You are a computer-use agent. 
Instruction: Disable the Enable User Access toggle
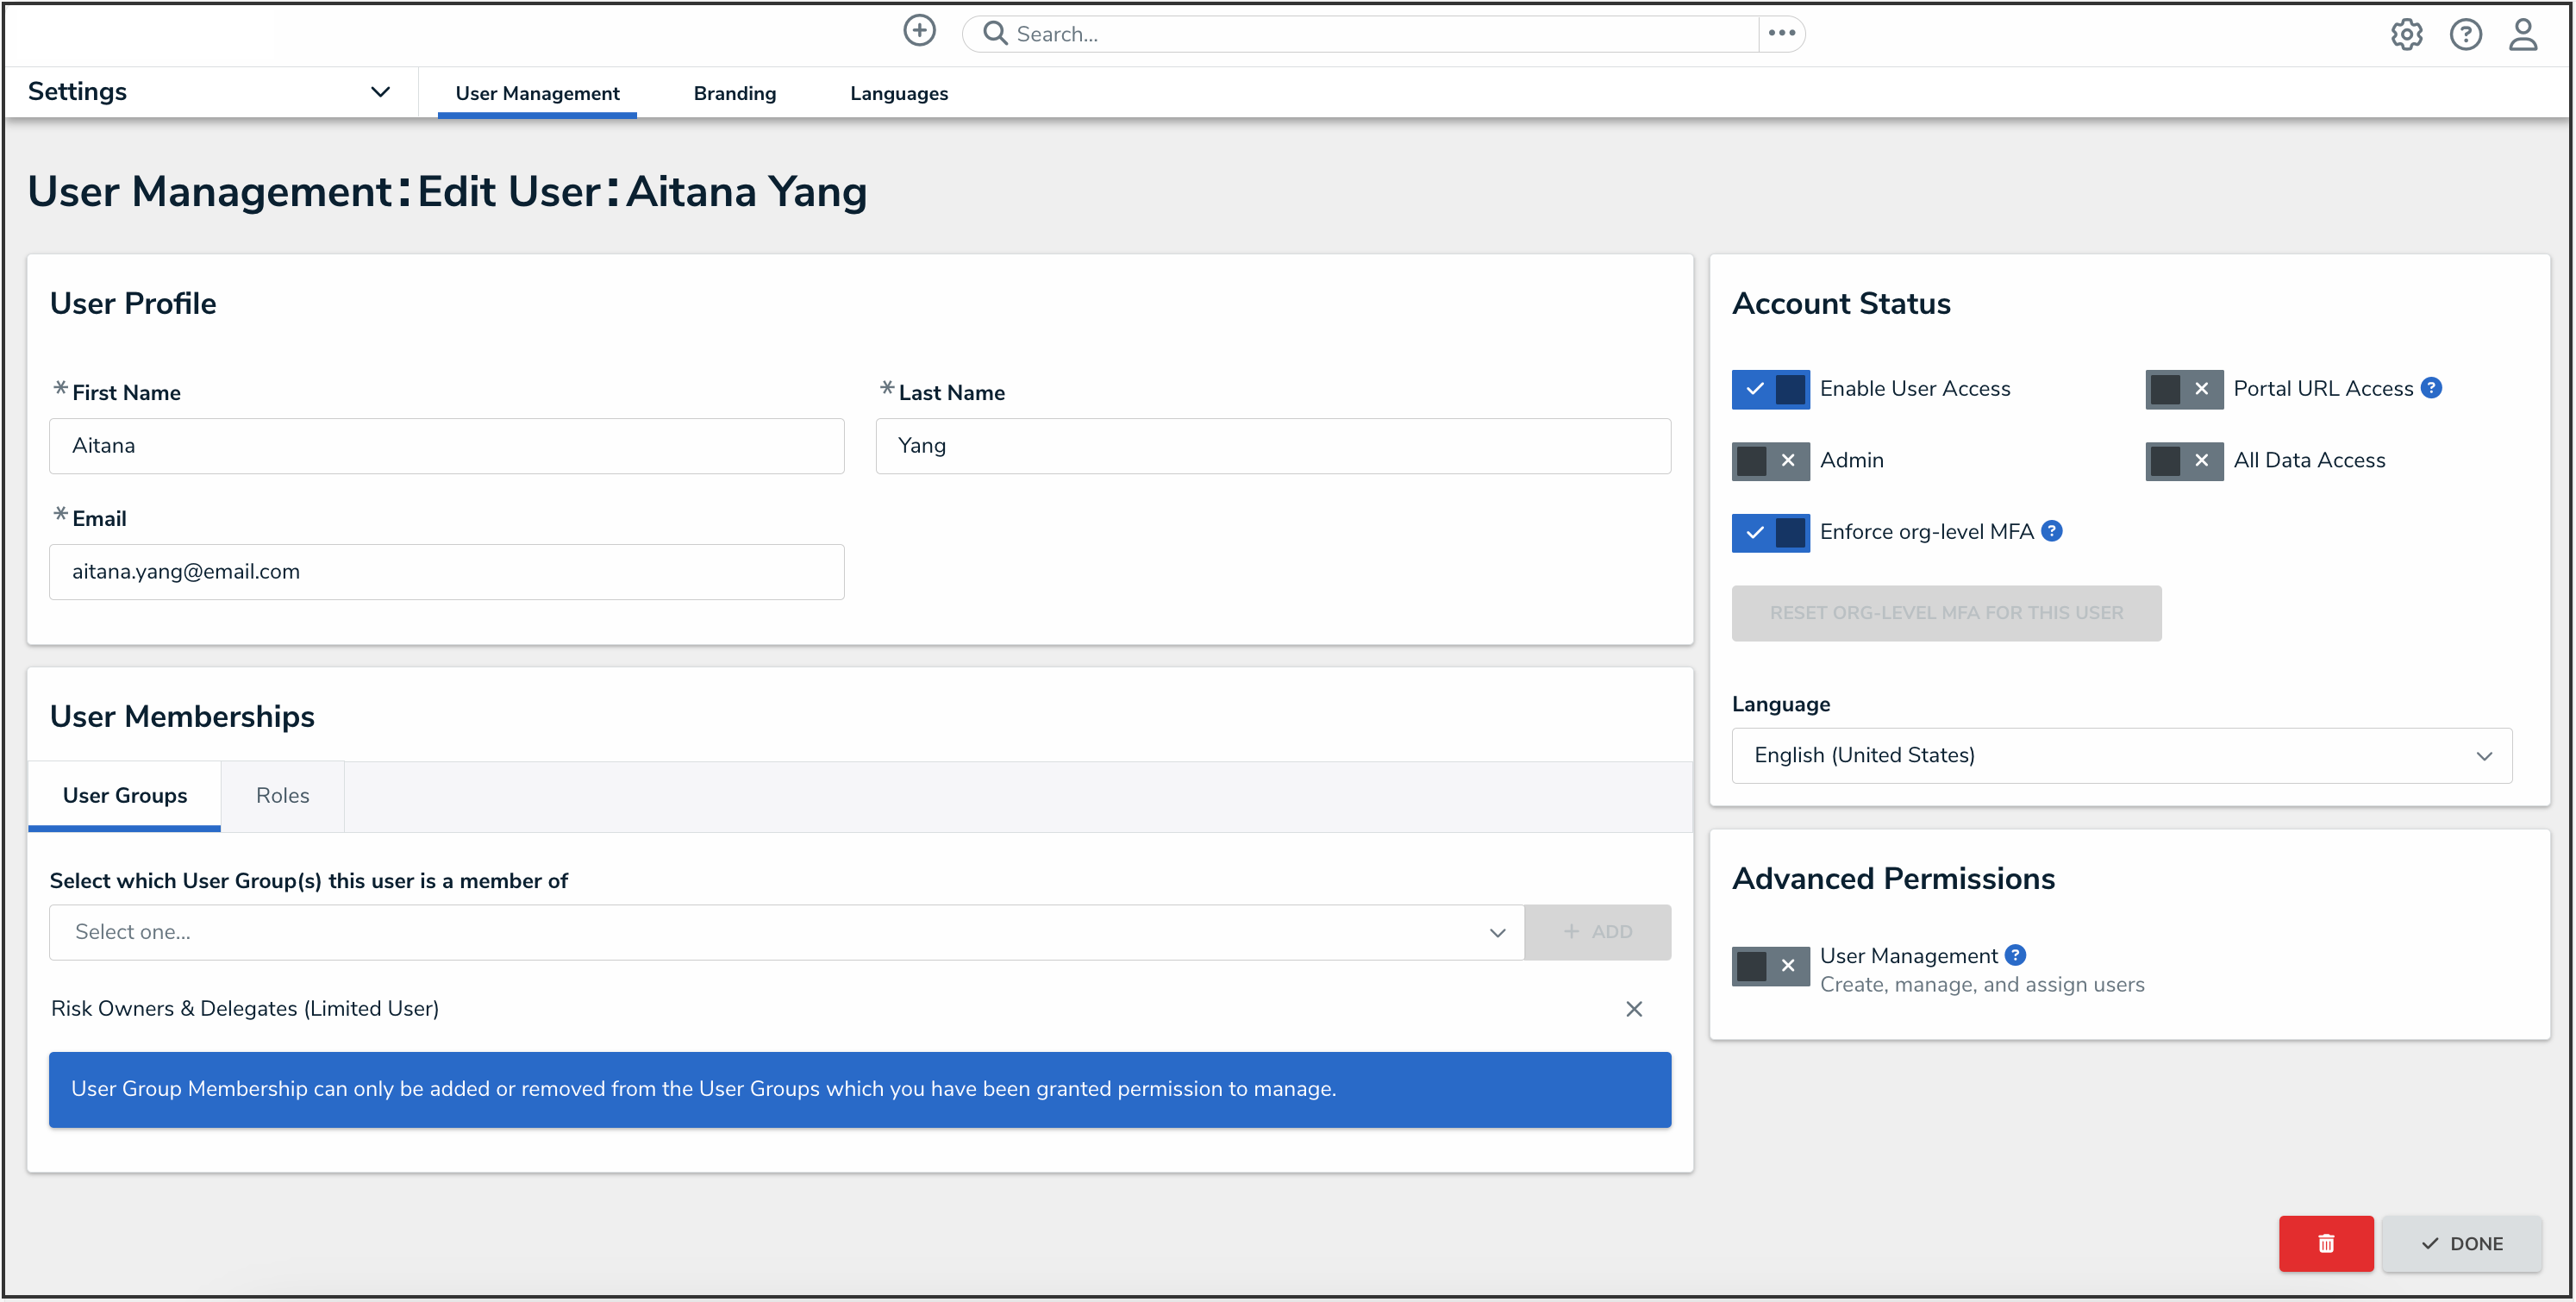tap(1770, 389)
